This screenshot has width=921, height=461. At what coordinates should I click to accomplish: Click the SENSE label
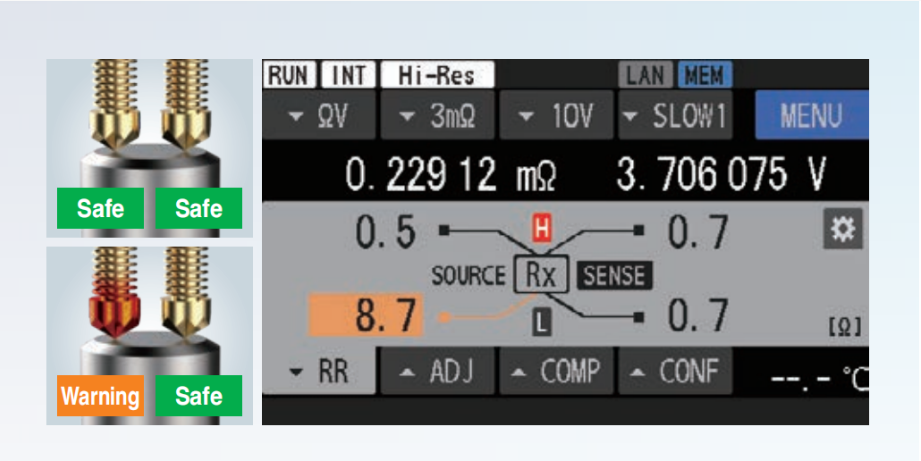[614, 275]
